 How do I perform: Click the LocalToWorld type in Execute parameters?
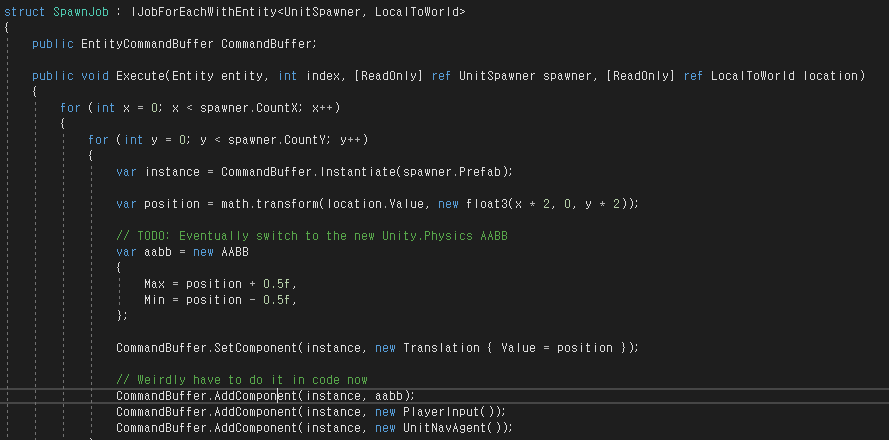pyautogui.click(x=752, y=76)
